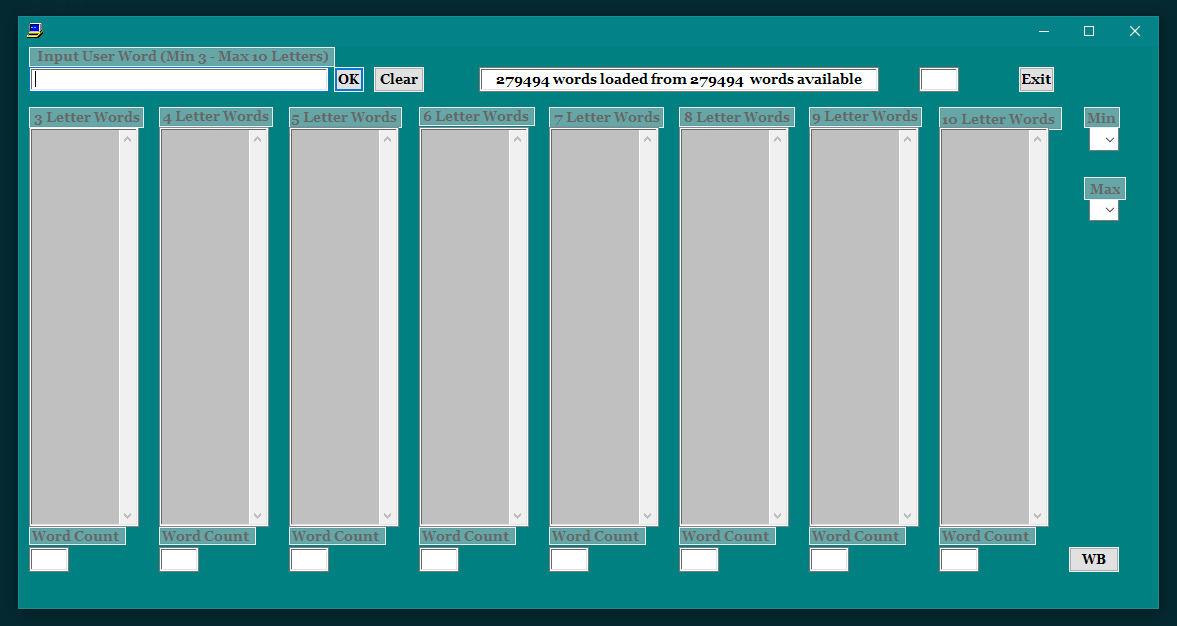Click Word Count box under 4 Letter Words

click(x=179, y=559)
